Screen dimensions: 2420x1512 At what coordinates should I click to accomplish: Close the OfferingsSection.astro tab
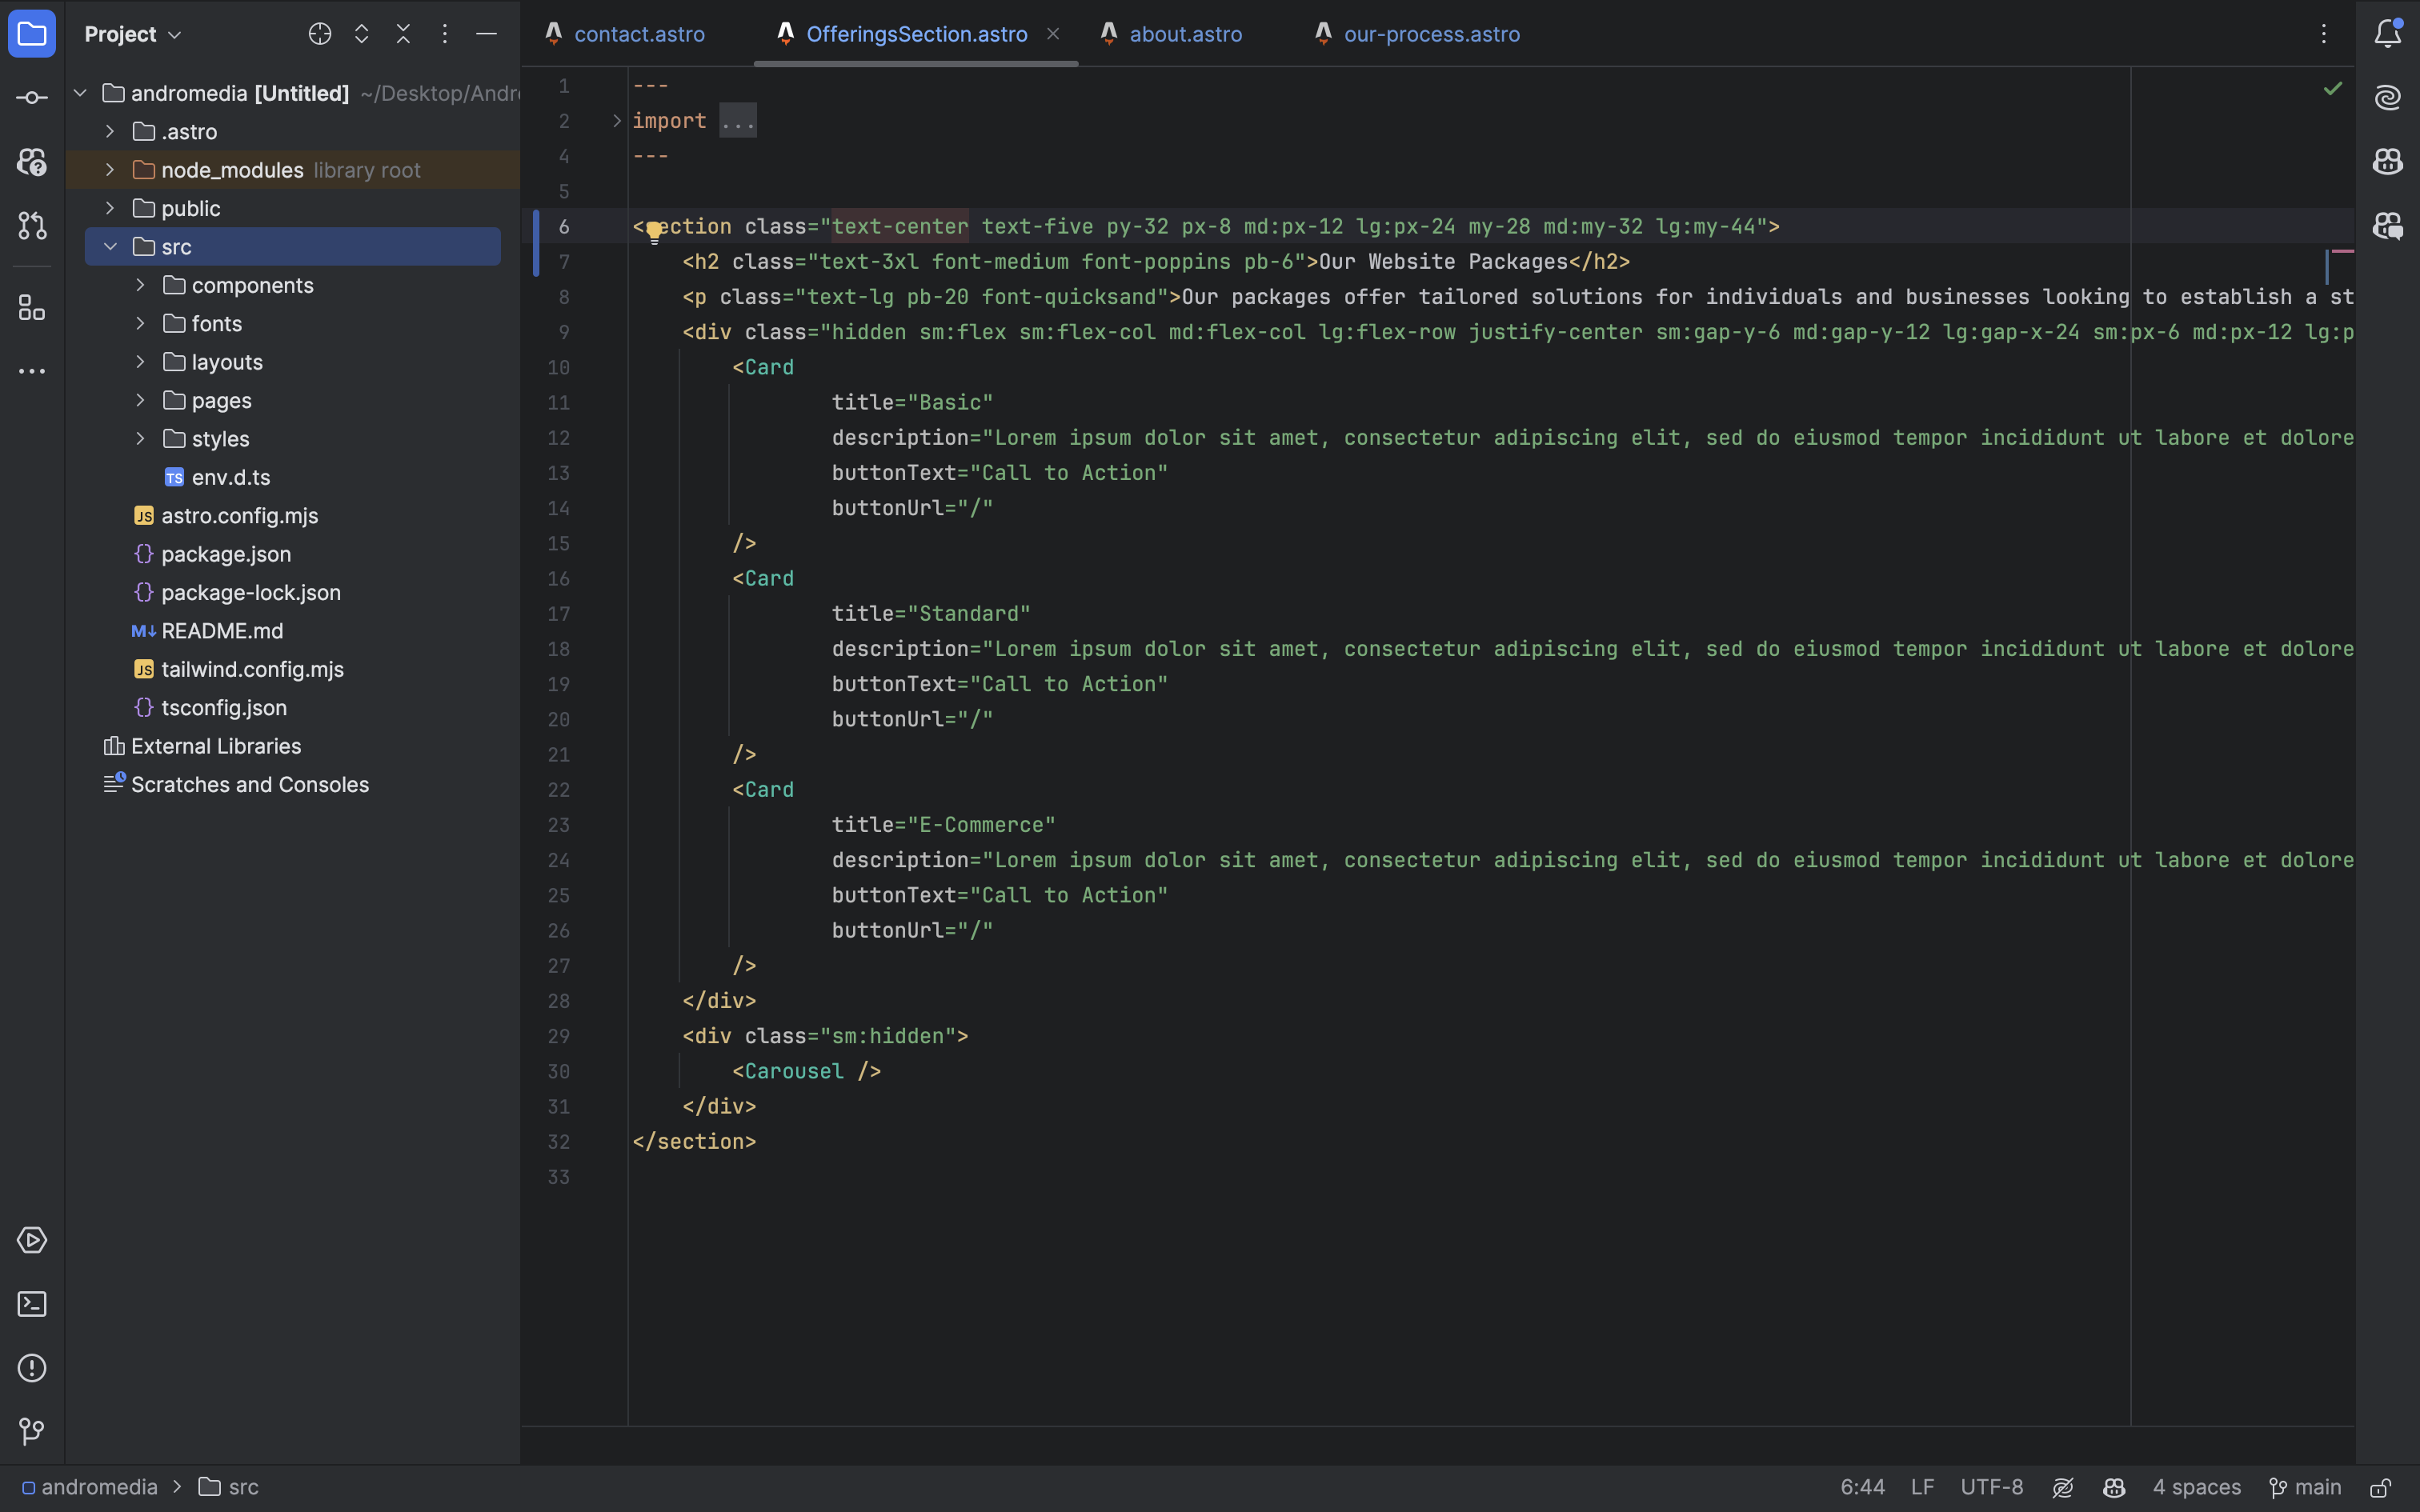1053,34
